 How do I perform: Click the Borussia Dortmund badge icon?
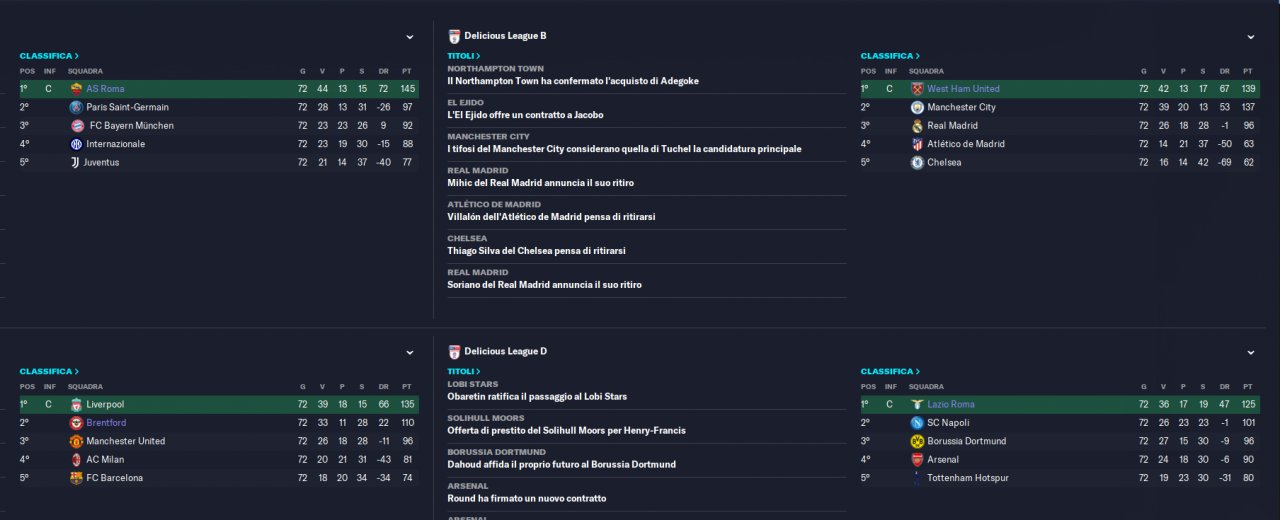pyautogui.click(x=917, y=441)
